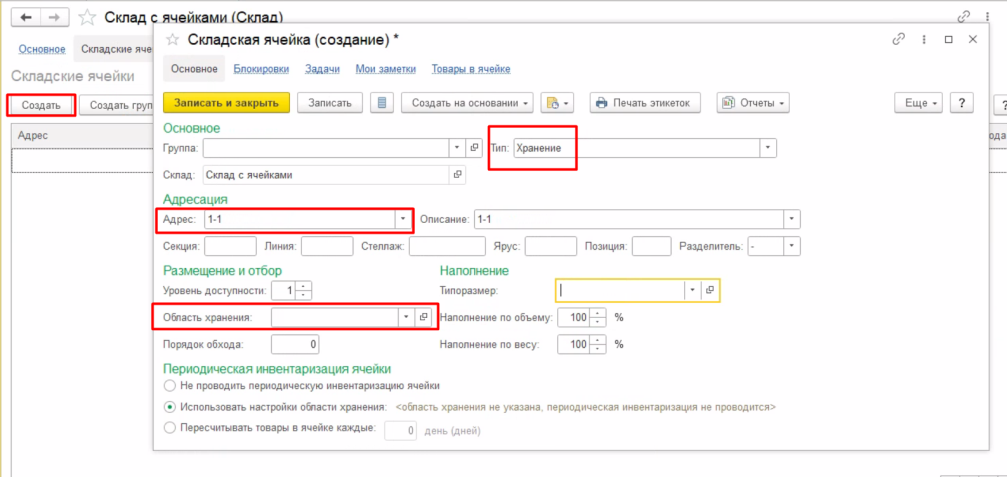Select 'Пересчитывать товары в ячейке каждые' option
Screen dimensions: 1007x477
tap(168, 428)
